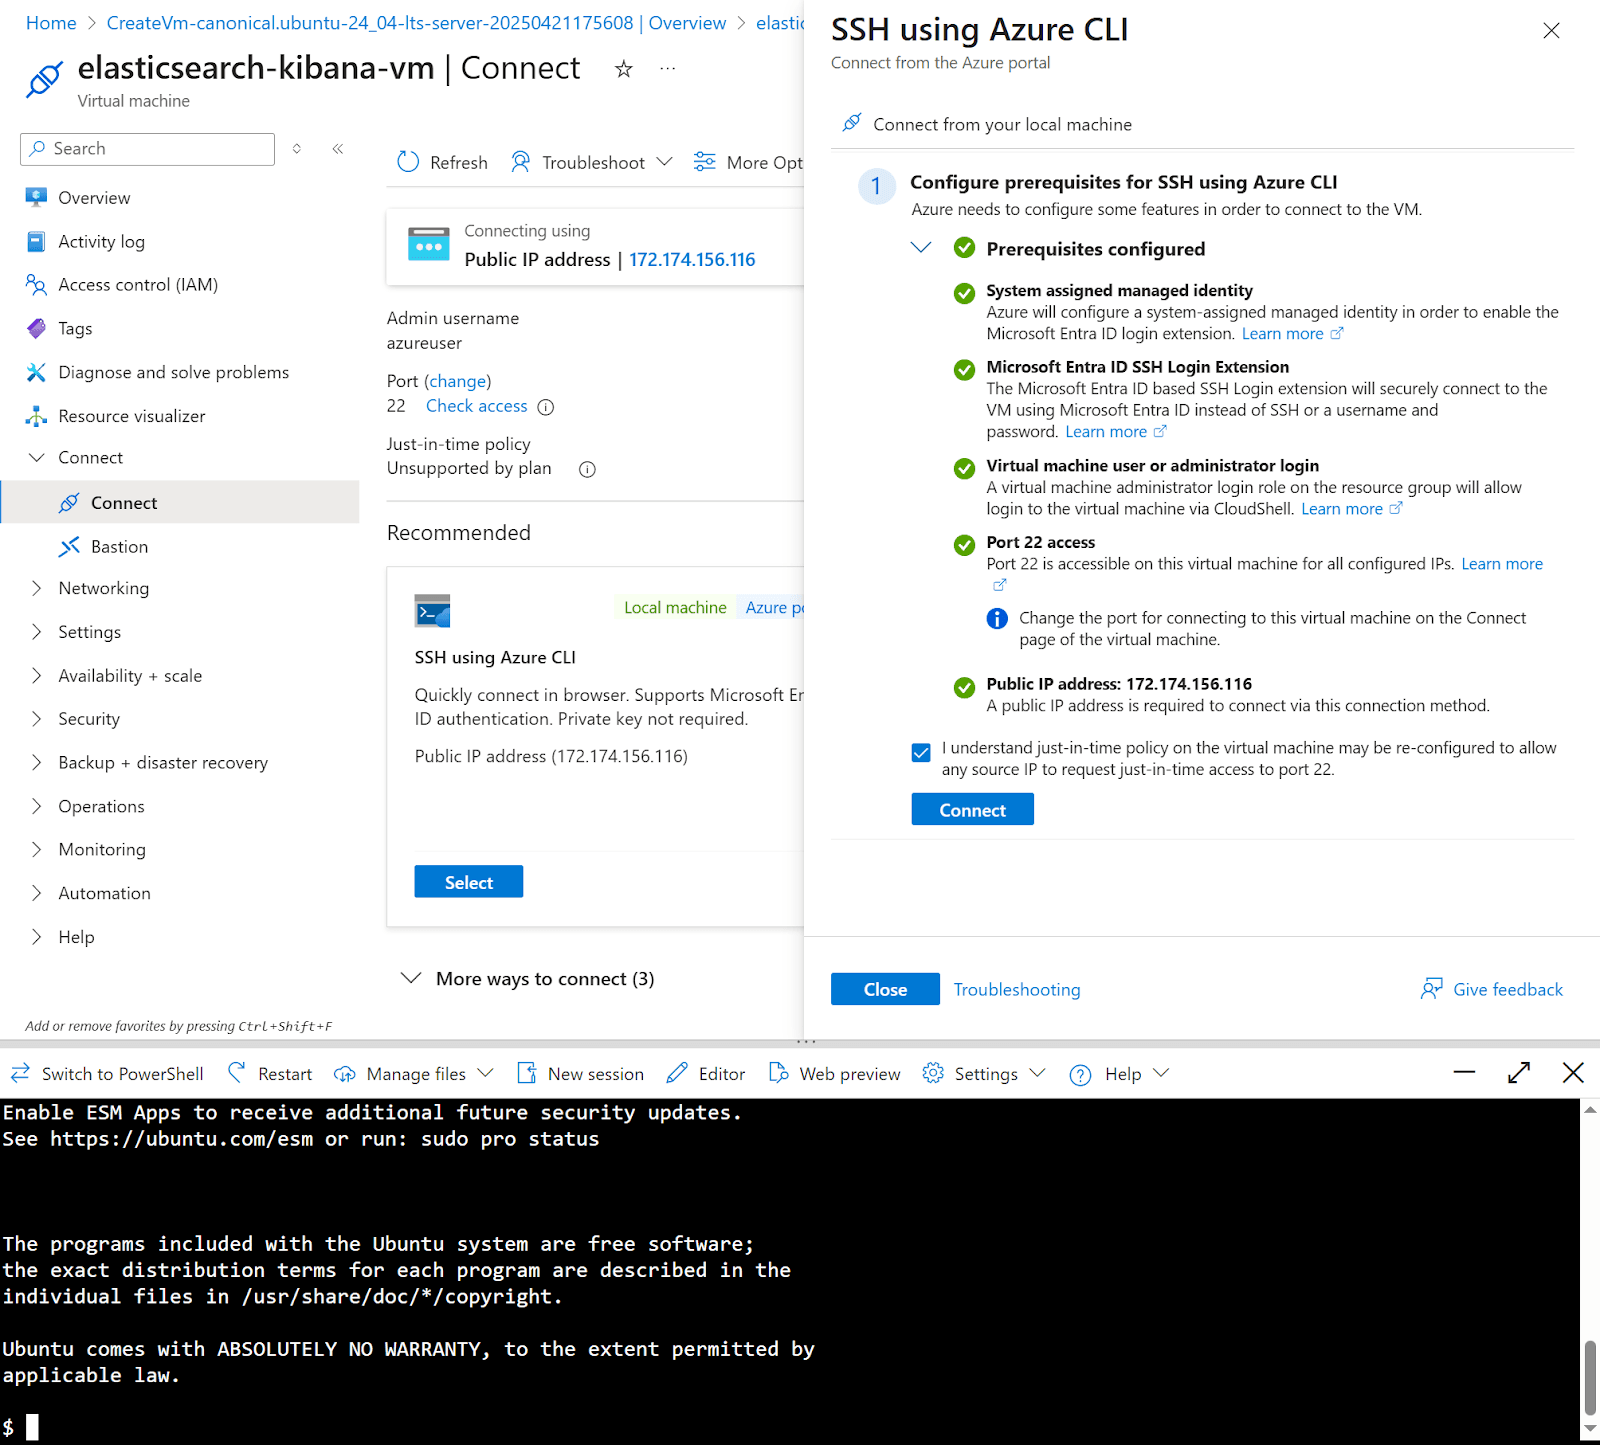
Task: Uncheck the just-in-time policy acknowledgment checkbox
Action: pos(920,753)
